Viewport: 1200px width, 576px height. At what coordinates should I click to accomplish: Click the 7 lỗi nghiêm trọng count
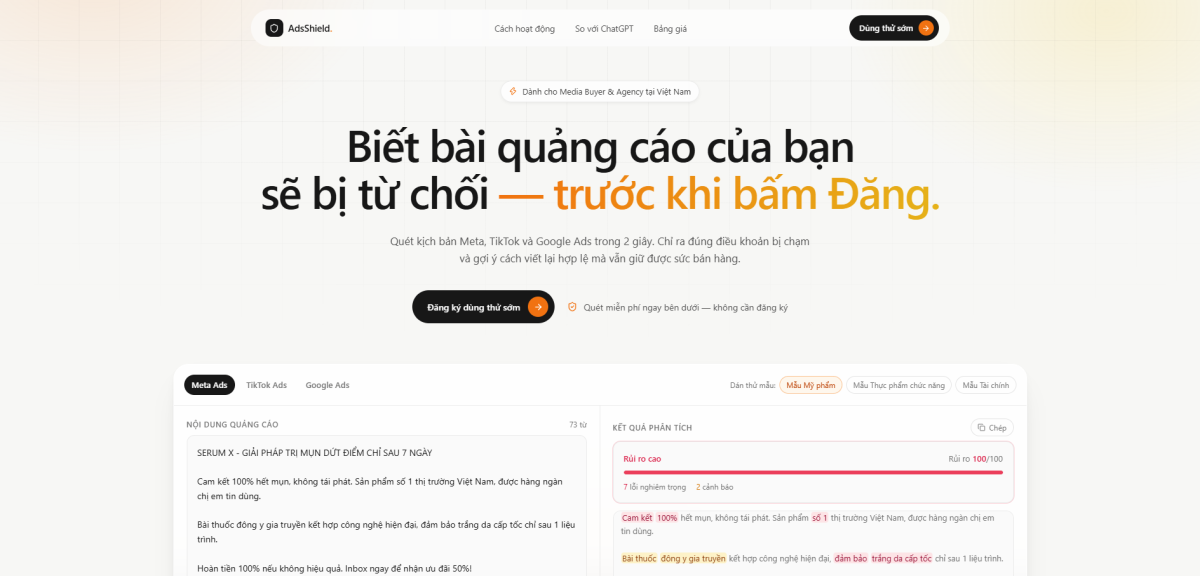(654, 487)
